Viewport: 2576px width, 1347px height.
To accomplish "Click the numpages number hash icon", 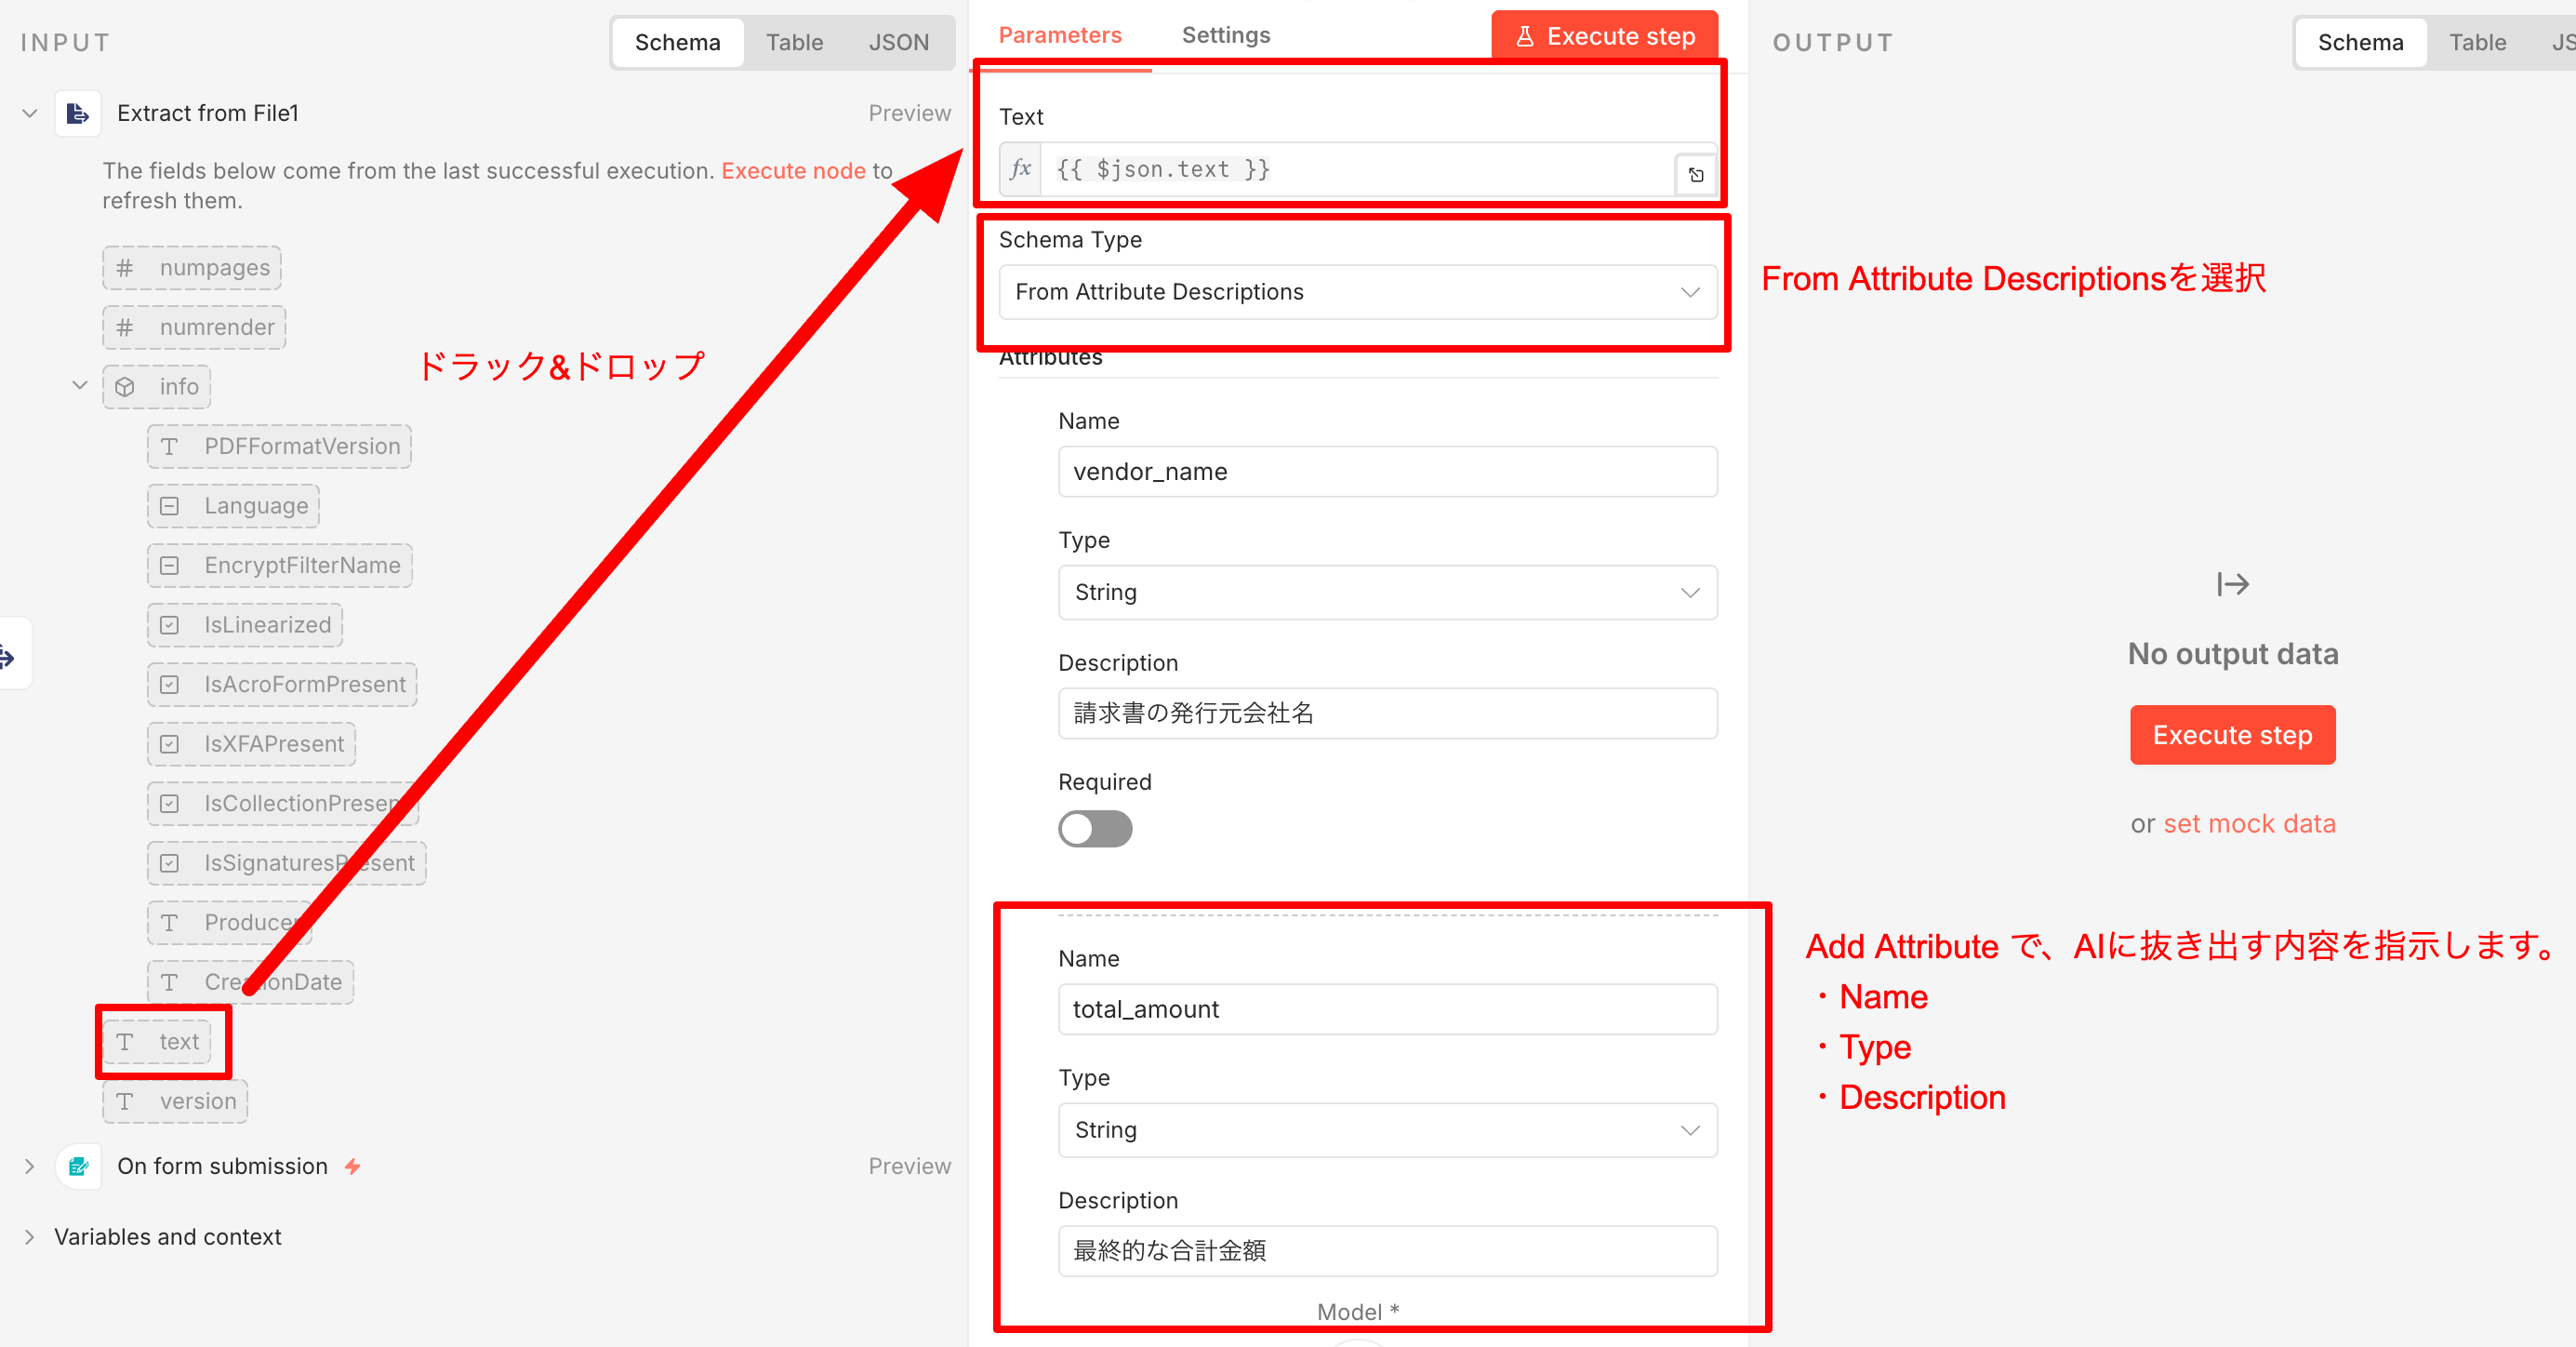I will (x=125, y=268).
